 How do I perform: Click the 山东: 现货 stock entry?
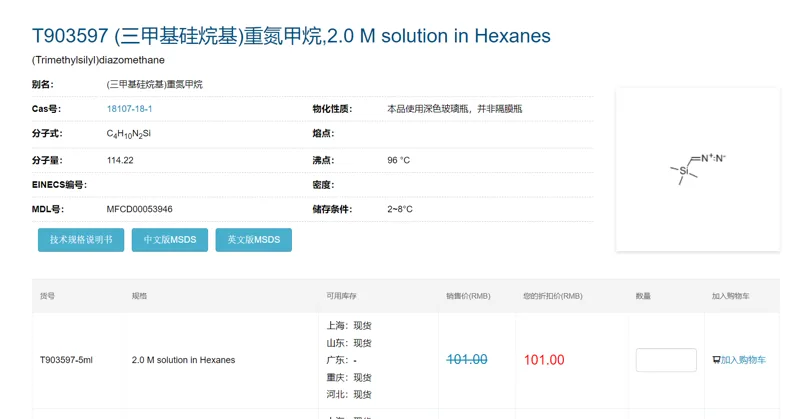349,343
